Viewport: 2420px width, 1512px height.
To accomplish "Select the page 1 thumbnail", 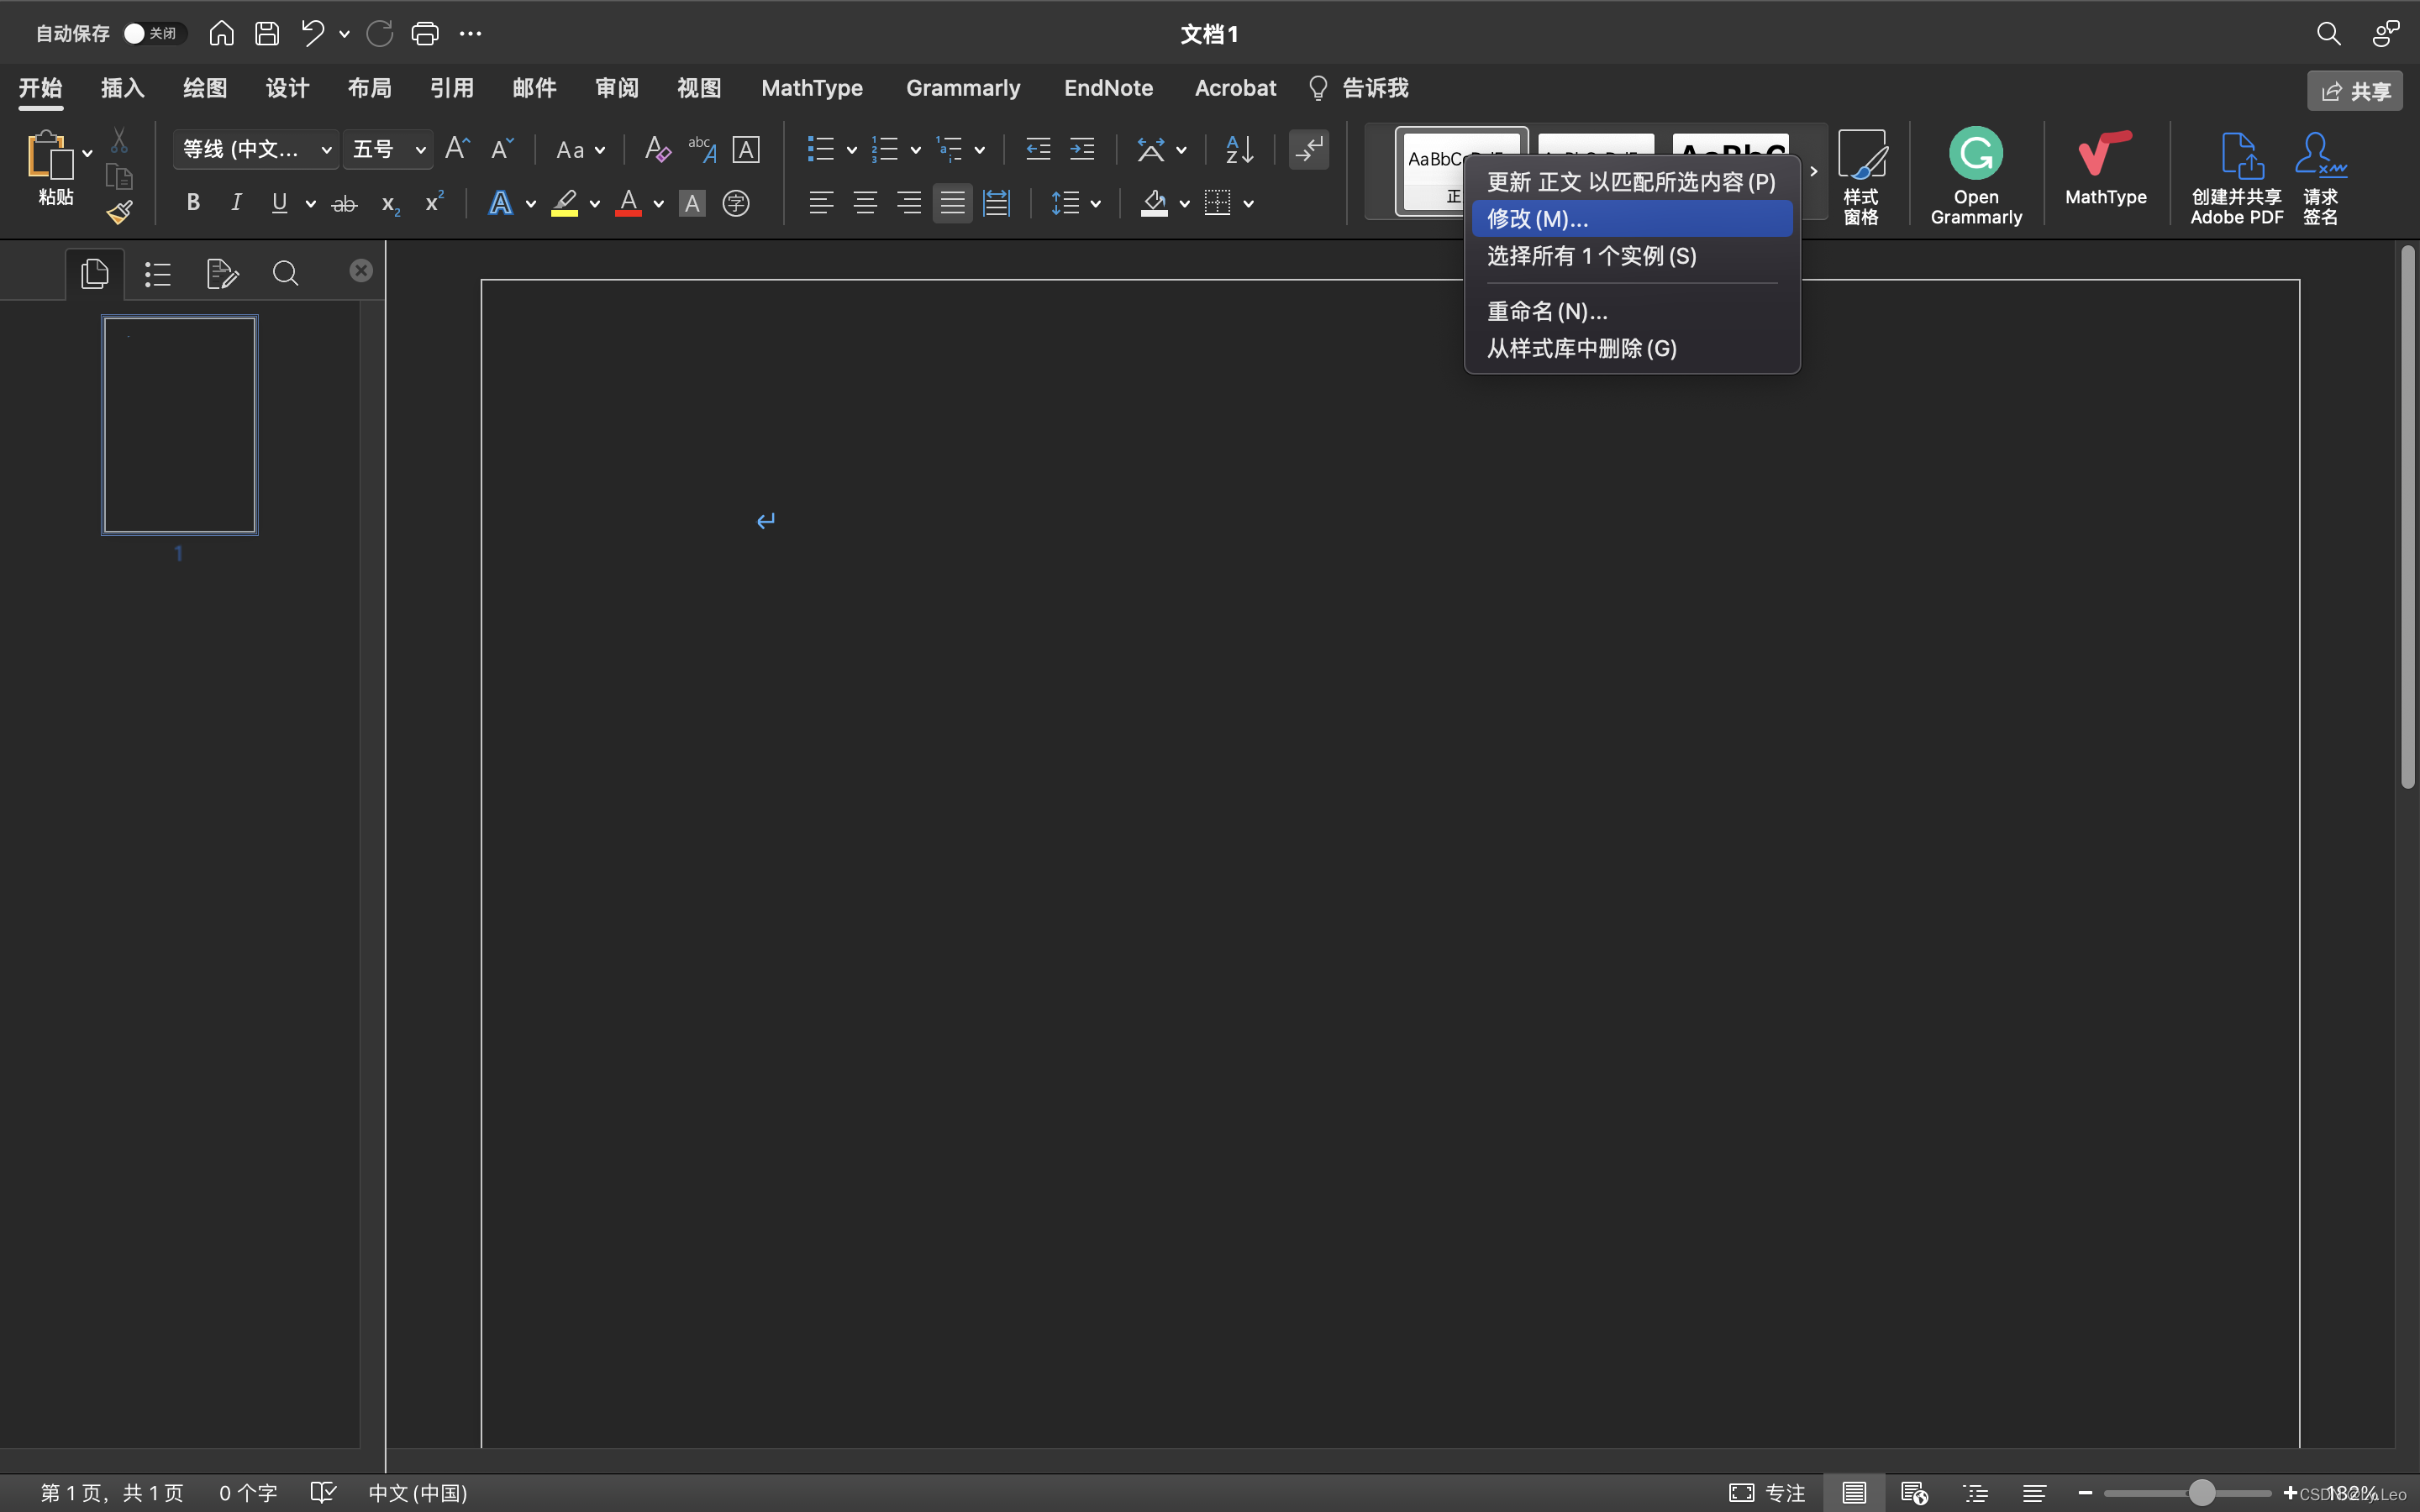I will 180,425.
